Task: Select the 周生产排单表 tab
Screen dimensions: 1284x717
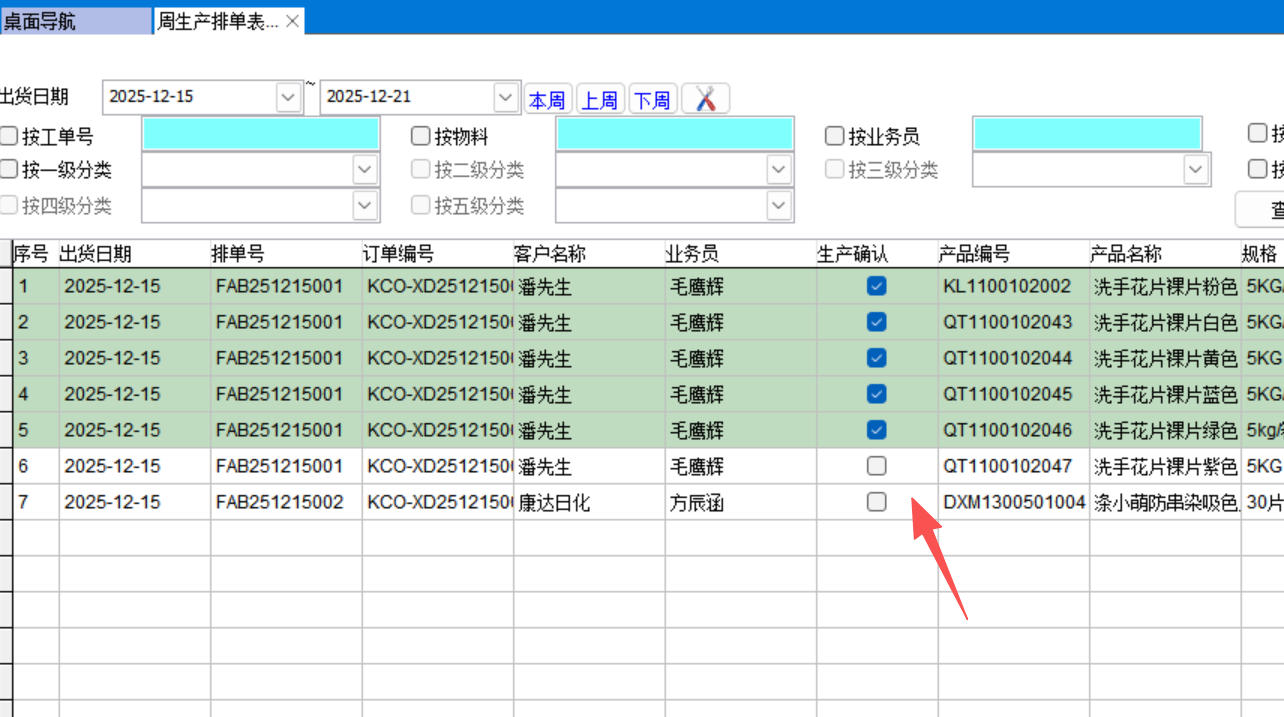Action: coord(218,21)
